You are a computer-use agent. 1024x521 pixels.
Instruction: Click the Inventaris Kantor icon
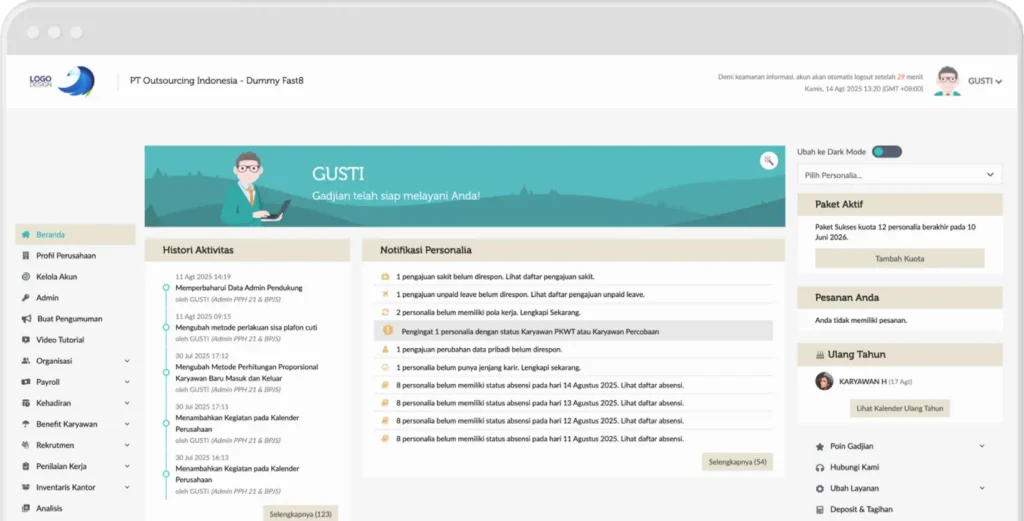(x=26, y=487)
